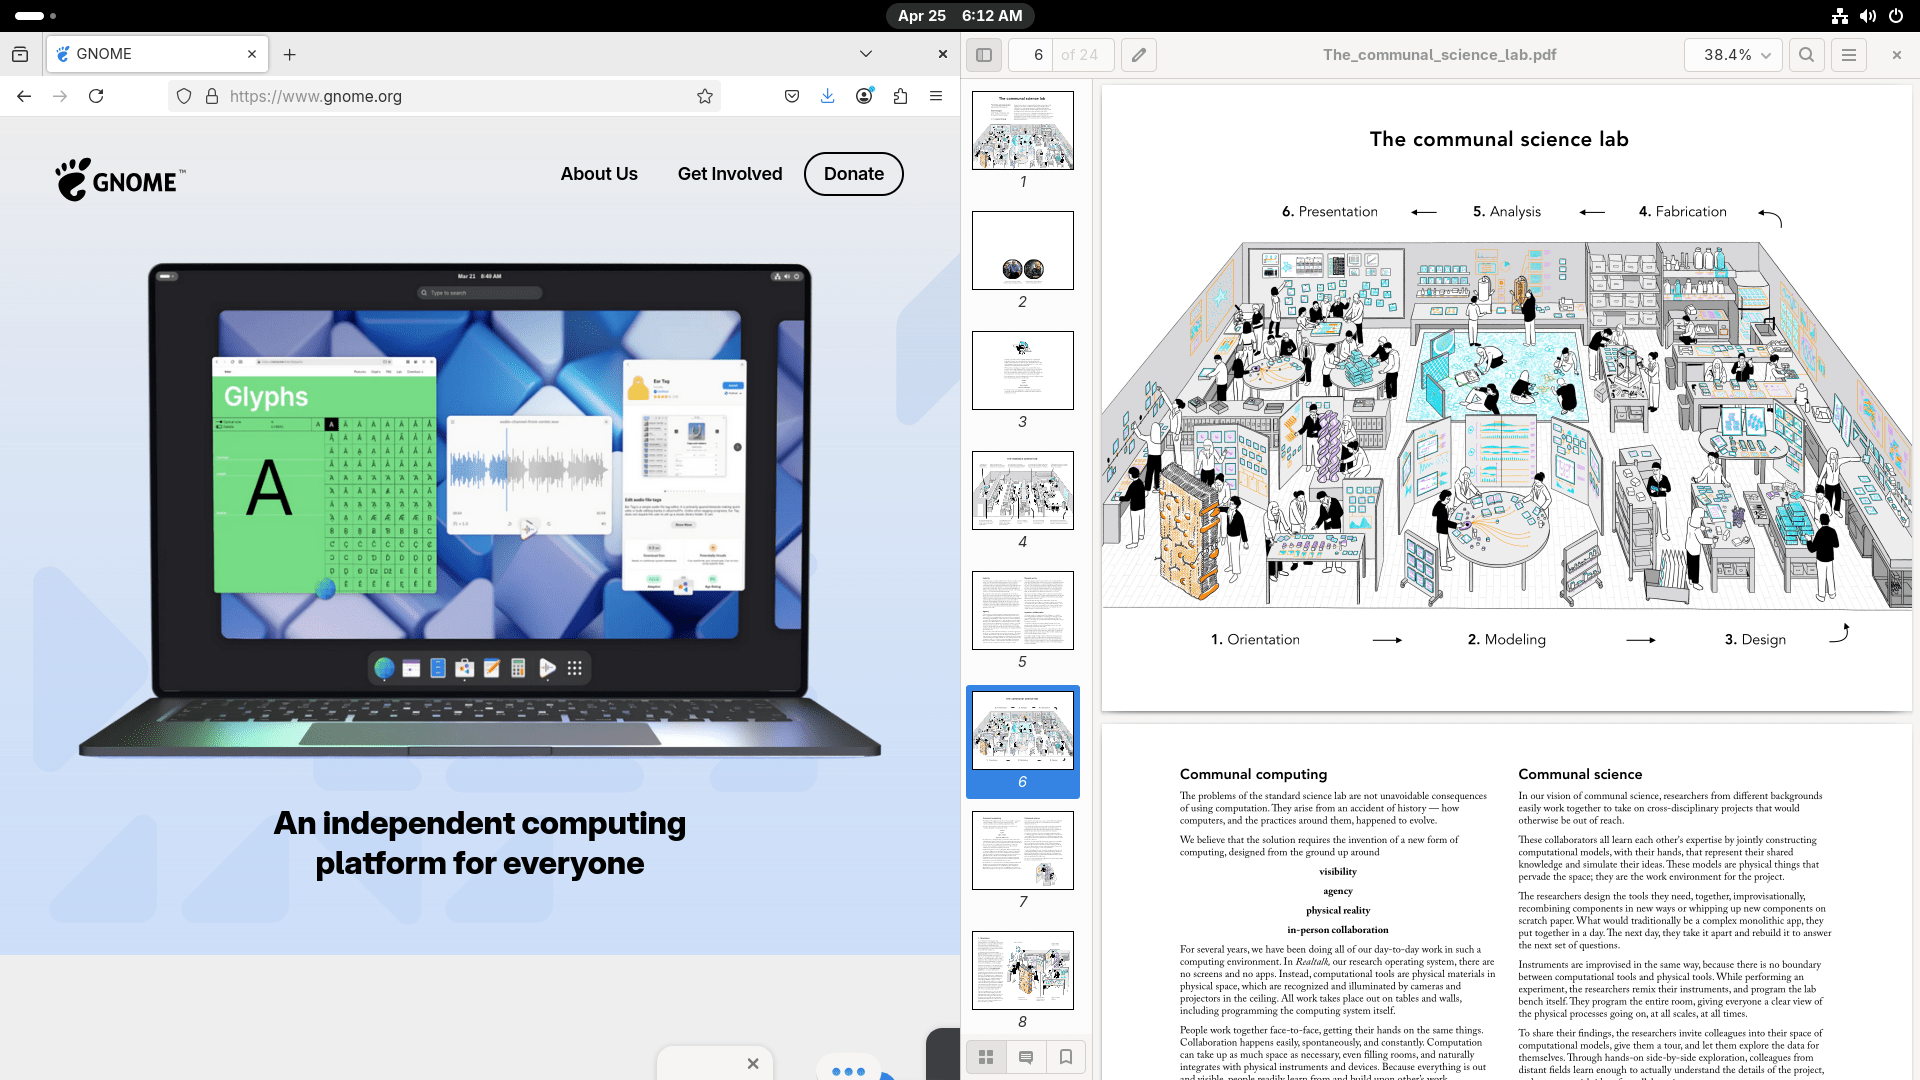Click the Donate button
Screen dimensions: 1920x1080
(x=853, y=174)
